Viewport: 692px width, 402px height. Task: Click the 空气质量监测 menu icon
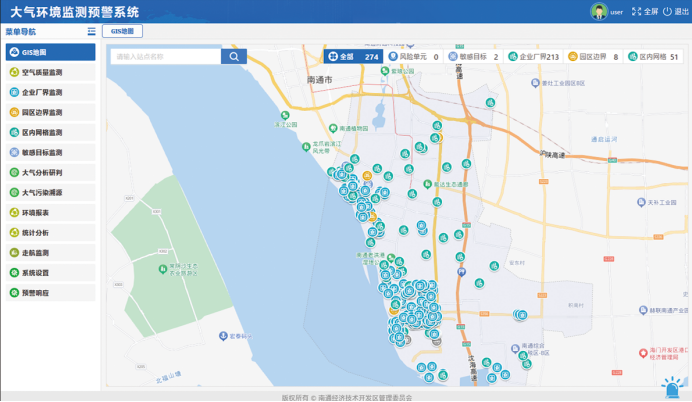coord(14,72)
